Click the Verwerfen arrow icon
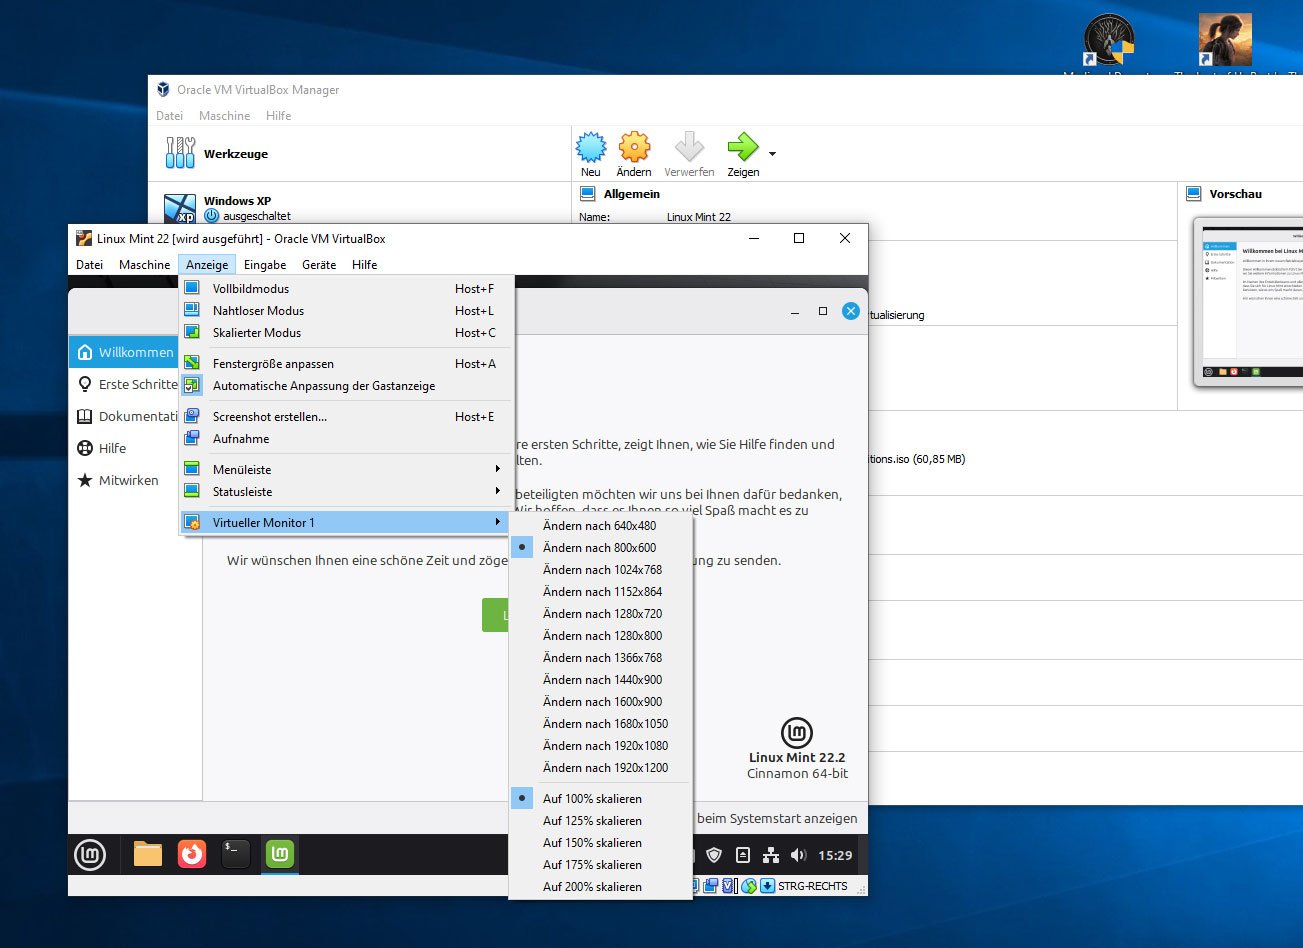Image resolution: width=1303 pixels, height=948 pixels. click(x=689, y=147)
